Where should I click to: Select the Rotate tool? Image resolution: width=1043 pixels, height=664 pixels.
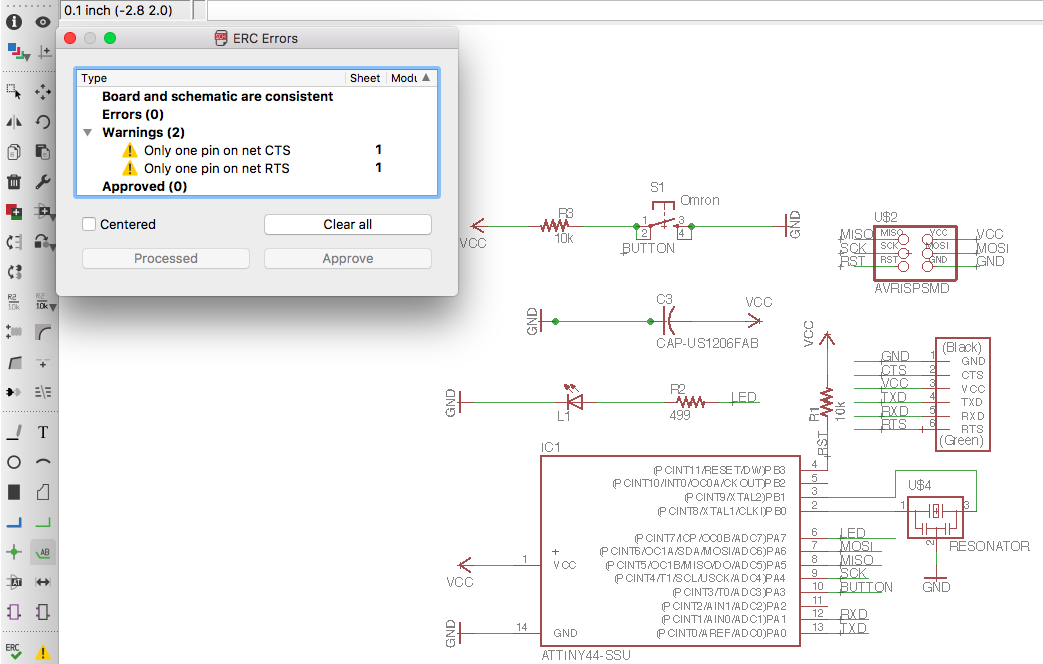click(43, 122)
